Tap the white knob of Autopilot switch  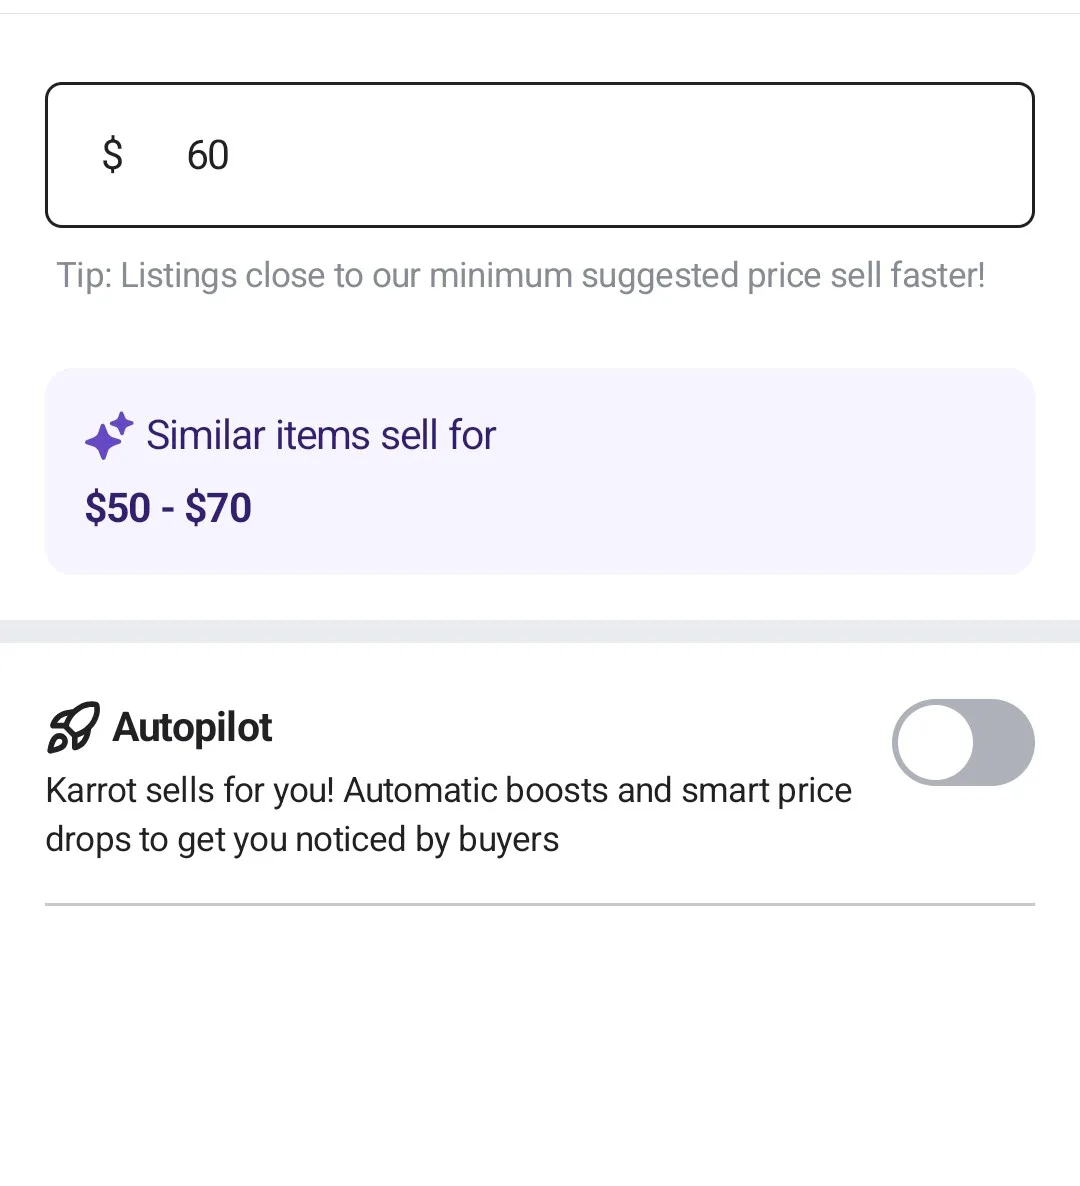[936, 742]
